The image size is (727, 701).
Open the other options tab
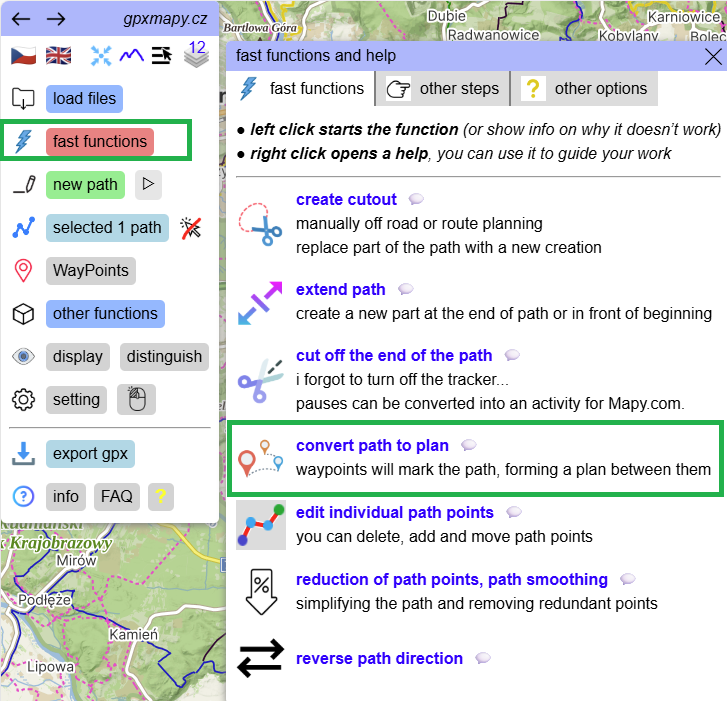pos(587,89)
